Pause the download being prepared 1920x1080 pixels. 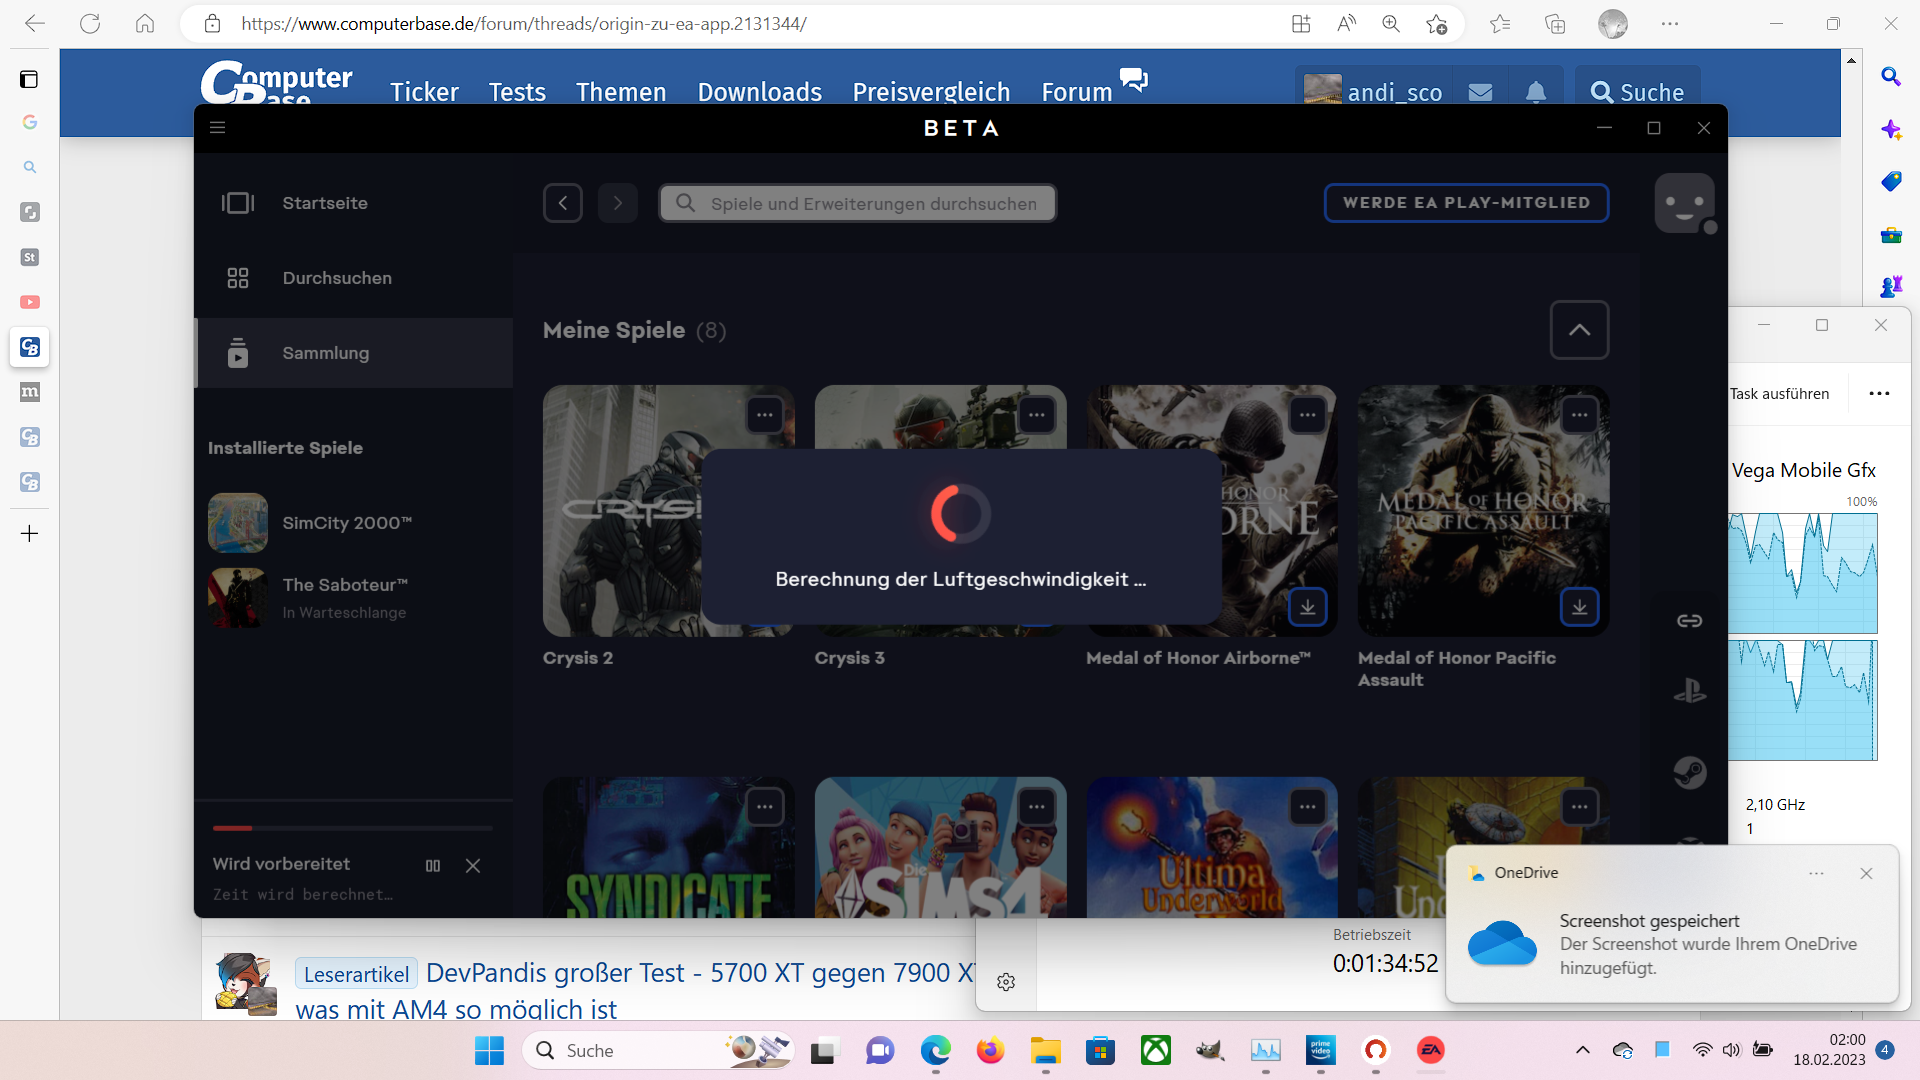coord(433,866)
